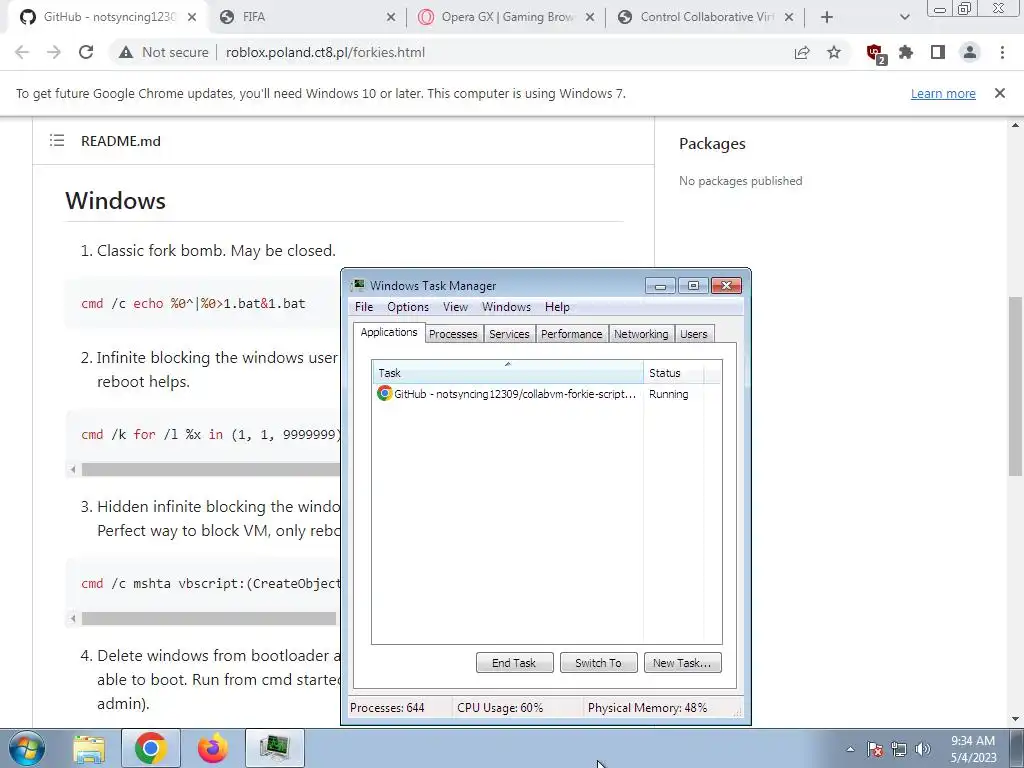1024x768 pixels.
Task: Switch to the Networking tab
Action: [x=641, y=334]
